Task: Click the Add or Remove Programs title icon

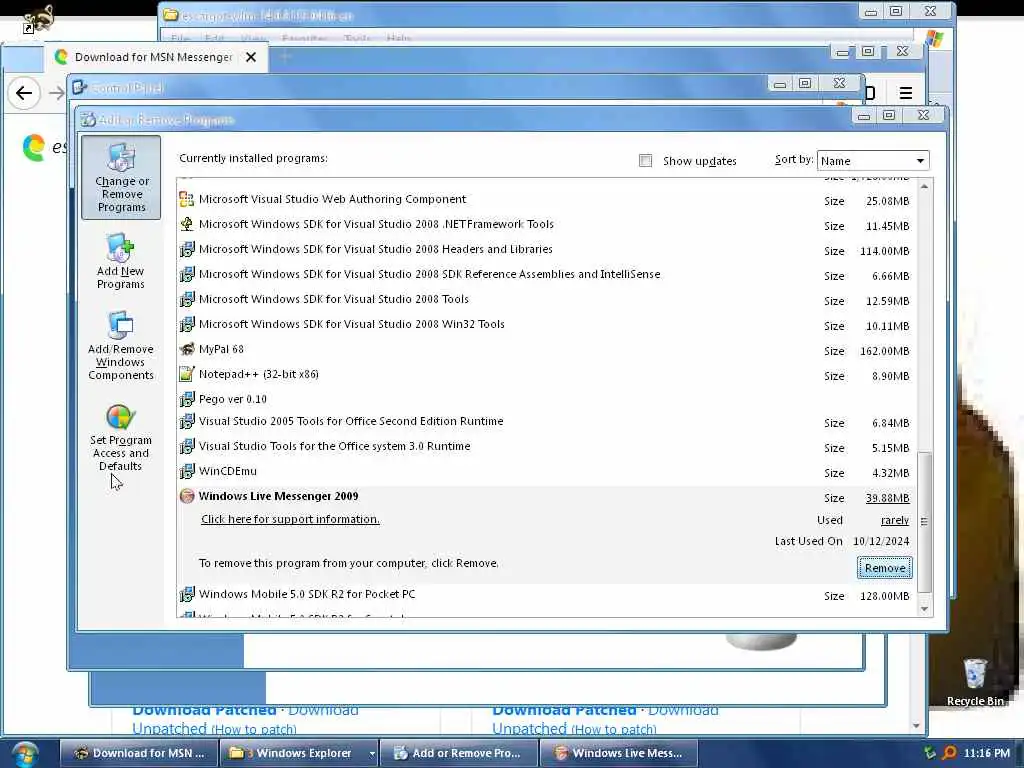Action: pyautogui.click(x=88, y=120)
